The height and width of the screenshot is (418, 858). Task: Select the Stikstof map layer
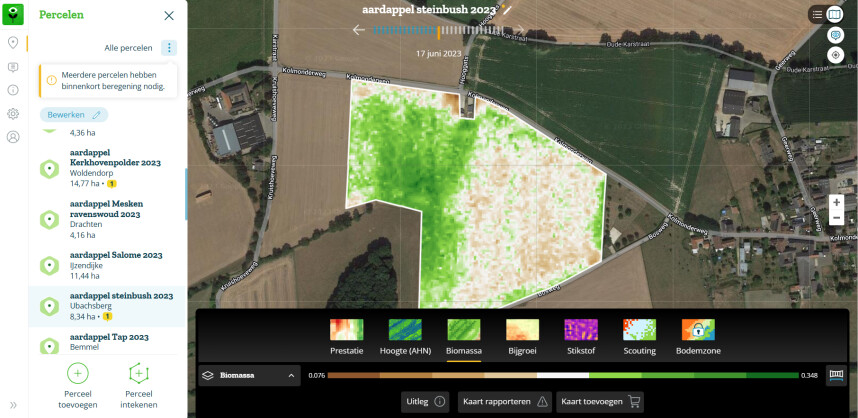point(581,338)
